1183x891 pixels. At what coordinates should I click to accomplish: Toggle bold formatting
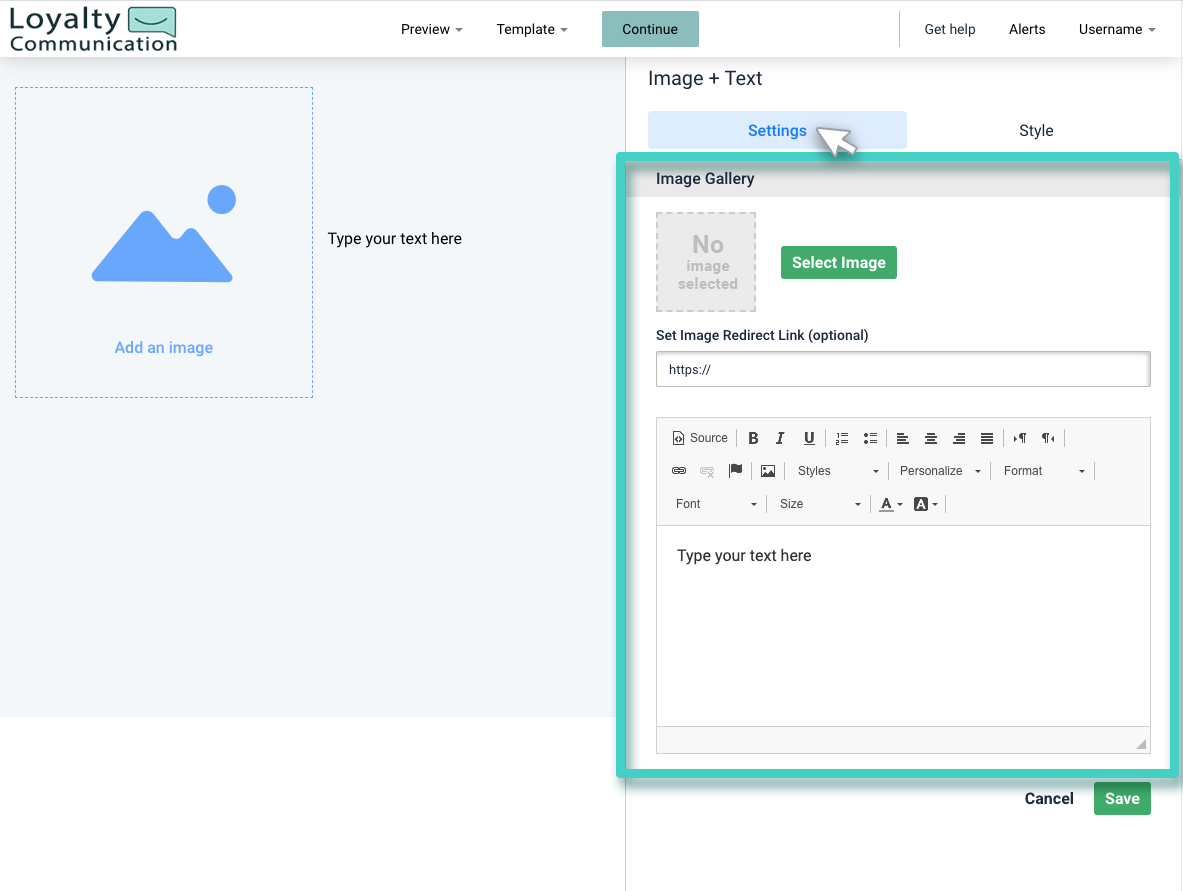click(753, 437)
